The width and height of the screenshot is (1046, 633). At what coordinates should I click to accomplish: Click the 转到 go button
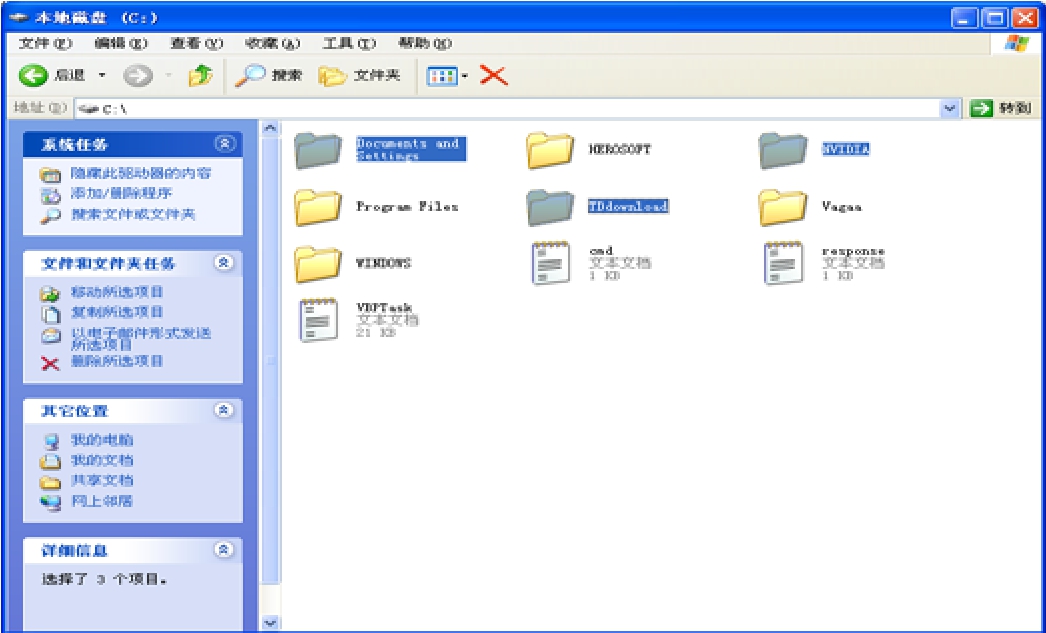pyautogui.click(x=1002, y=108)
